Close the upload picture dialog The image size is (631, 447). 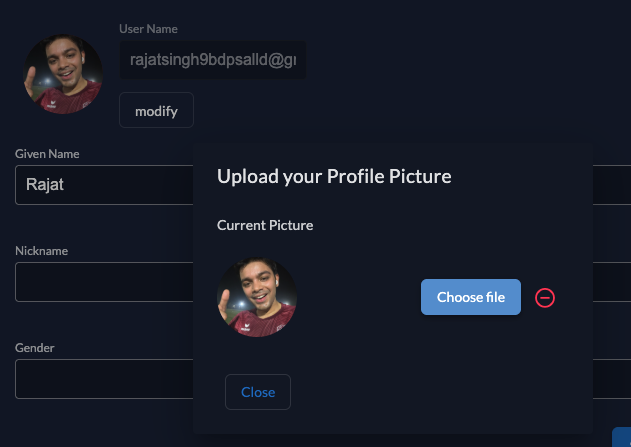[257, 392]
